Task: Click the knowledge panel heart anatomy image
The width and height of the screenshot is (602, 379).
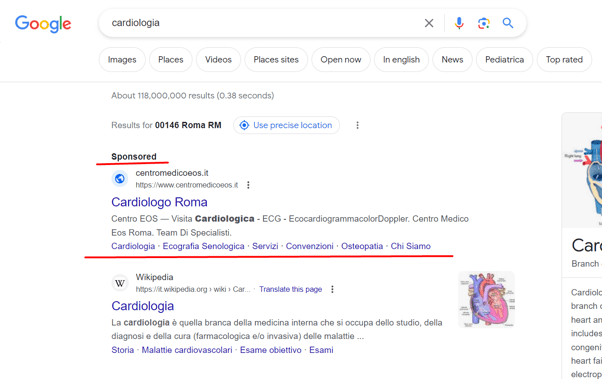Action: tap(582, 171)
